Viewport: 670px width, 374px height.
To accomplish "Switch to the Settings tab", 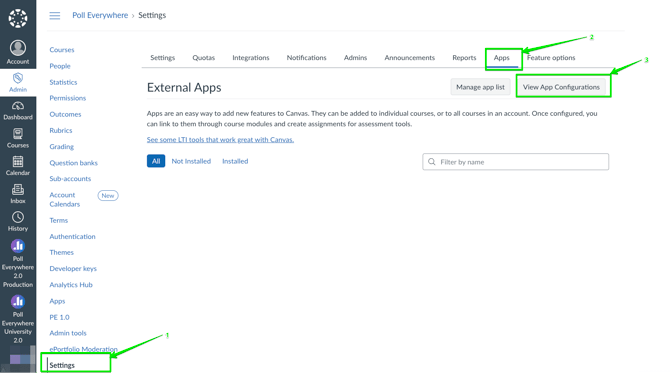I will tap(162, 58).
